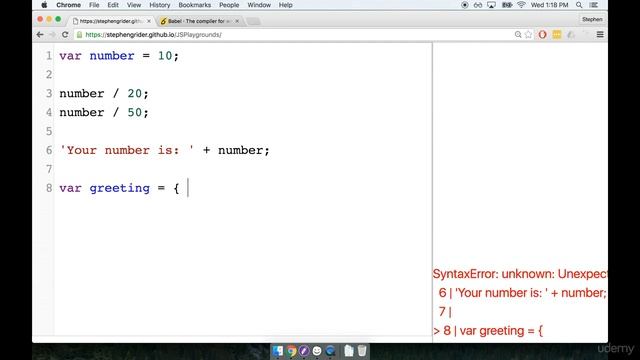Viewport: 640px width, 360px height.
Task: Switch to the stephengrider.github.io tab
Action: coord(111,21)
